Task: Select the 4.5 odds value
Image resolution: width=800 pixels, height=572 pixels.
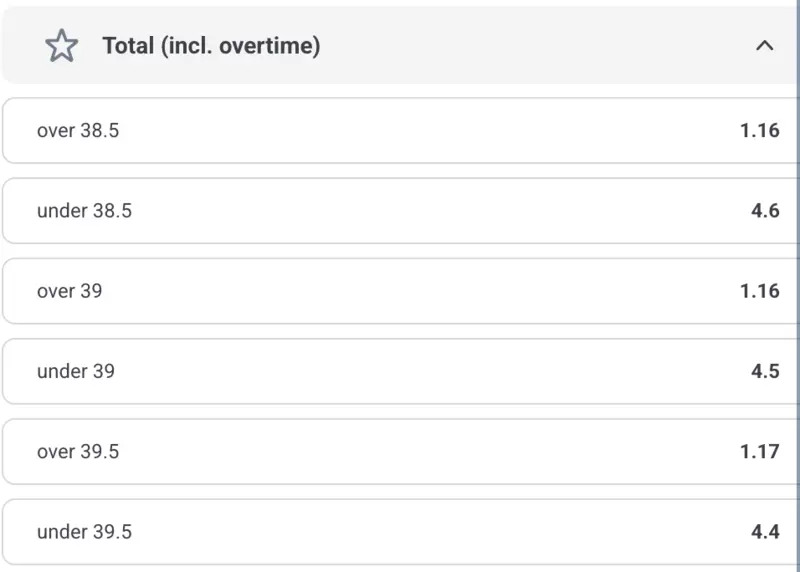Action: point(765,371)
